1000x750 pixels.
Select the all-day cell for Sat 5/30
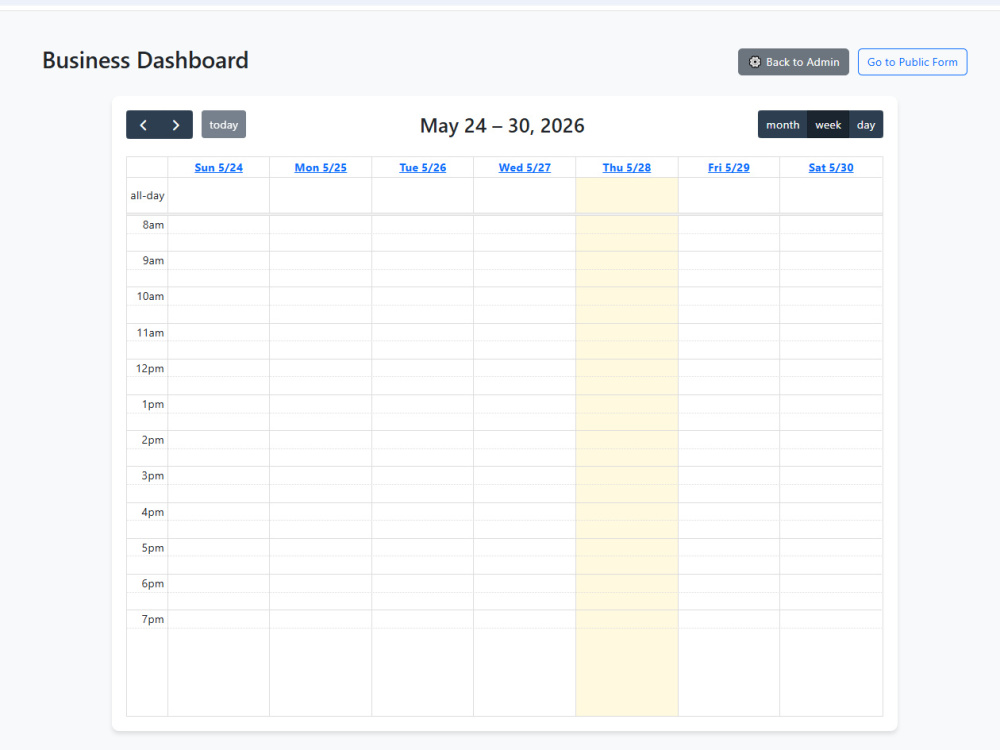click(831, 195)
